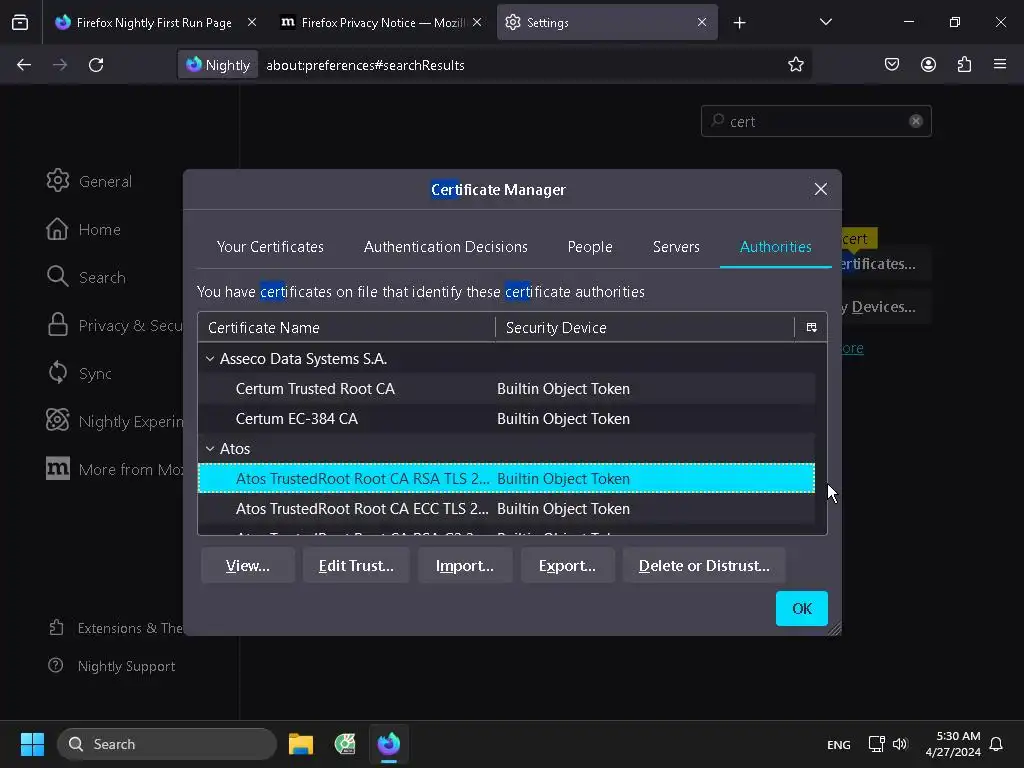Collapse the Atos certificate group
Image resolution: width=1024 pixels, height=768 pixels.
coord(210,449)
